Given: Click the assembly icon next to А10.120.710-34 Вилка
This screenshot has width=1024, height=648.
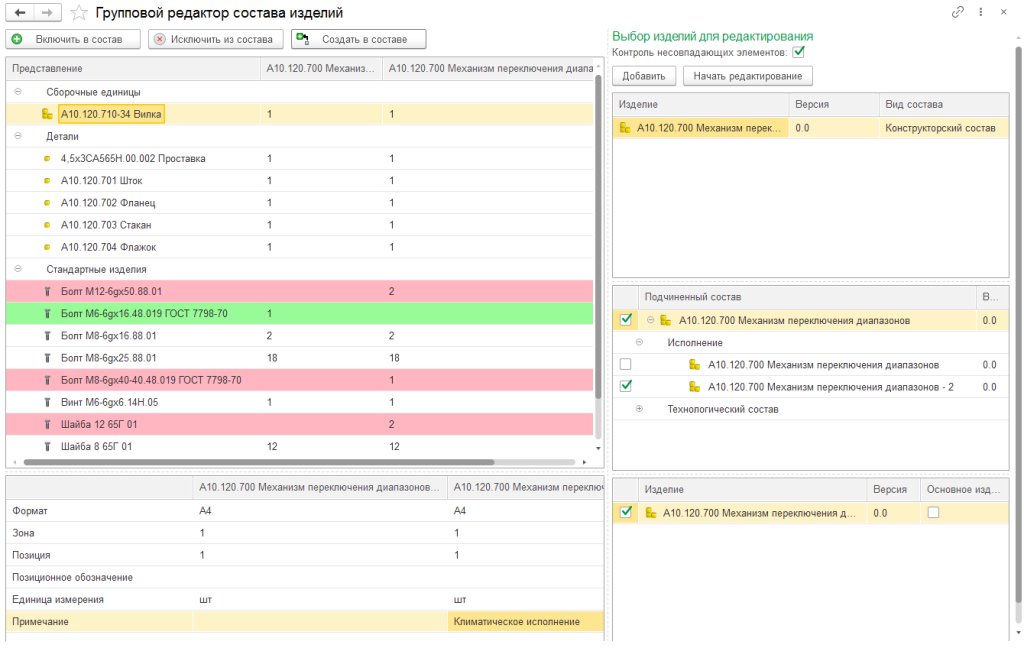Looking at the screenshot, I should [x=47, y=114].
